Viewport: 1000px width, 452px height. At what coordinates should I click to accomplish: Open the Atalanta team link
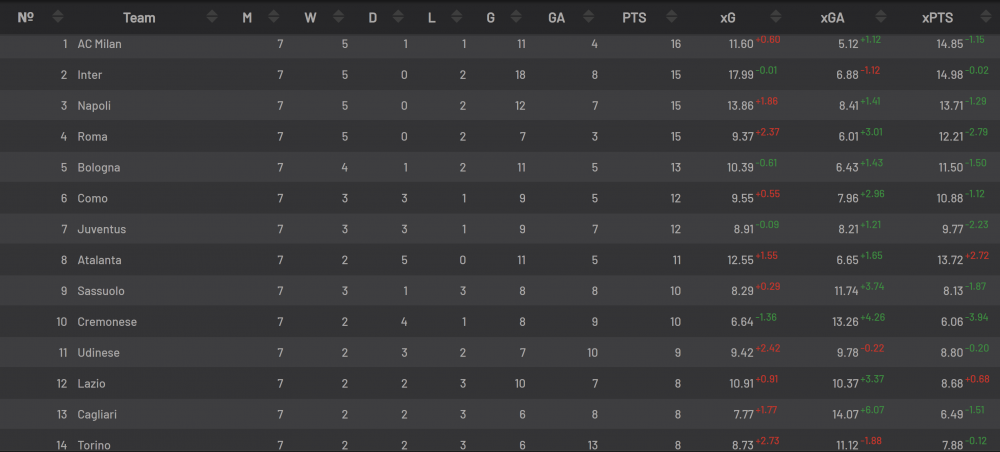tap(100, 260)
